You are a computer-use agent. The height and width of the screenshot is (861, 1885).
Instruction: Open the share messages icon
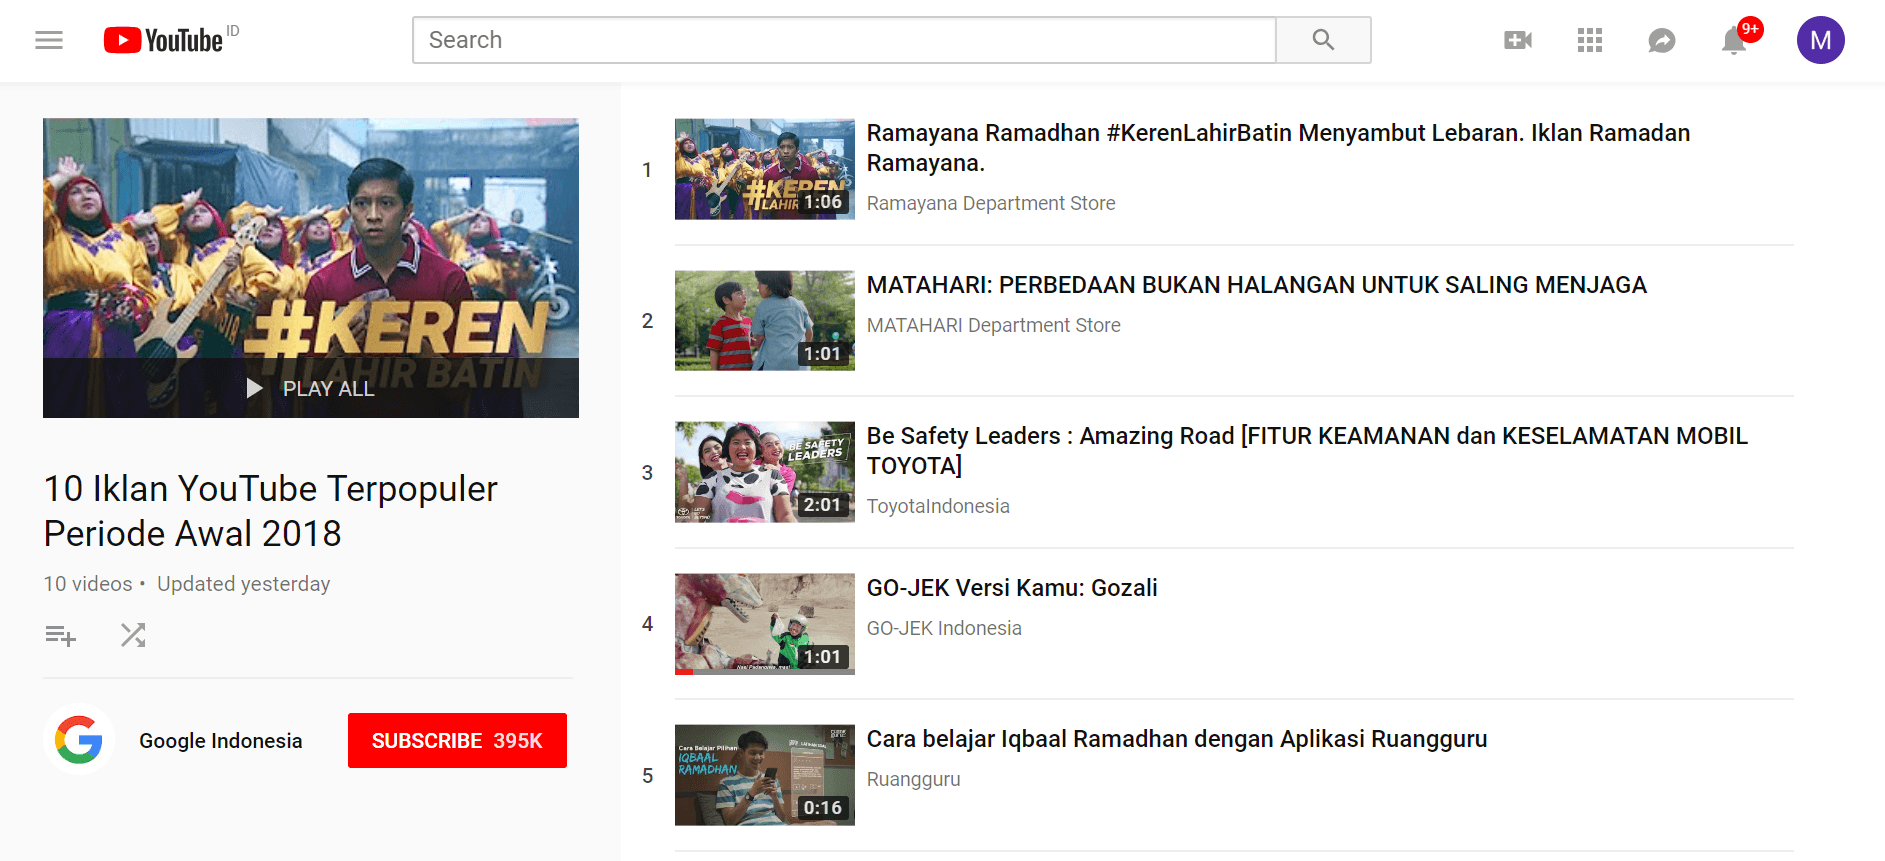click(1661, 40)
